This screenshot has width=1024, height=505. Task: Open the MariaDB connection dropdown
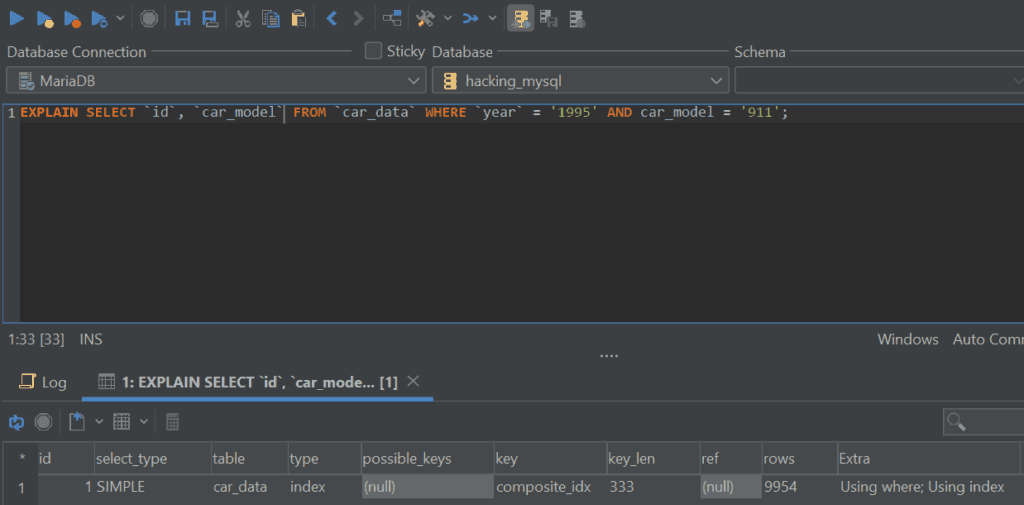click(216, 81)
